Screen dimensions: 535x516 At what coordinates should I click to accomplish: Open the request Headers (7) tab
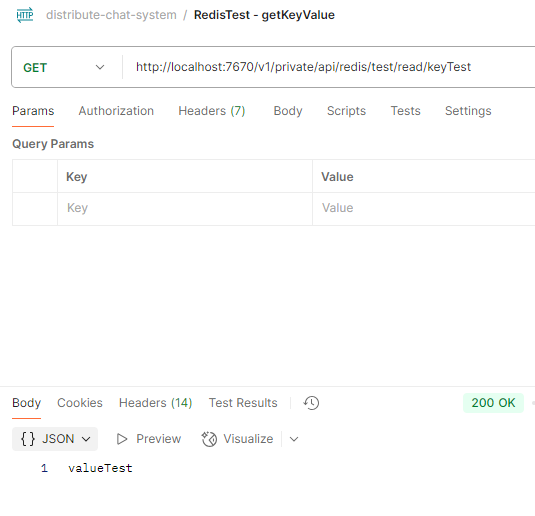coord(212,111)
